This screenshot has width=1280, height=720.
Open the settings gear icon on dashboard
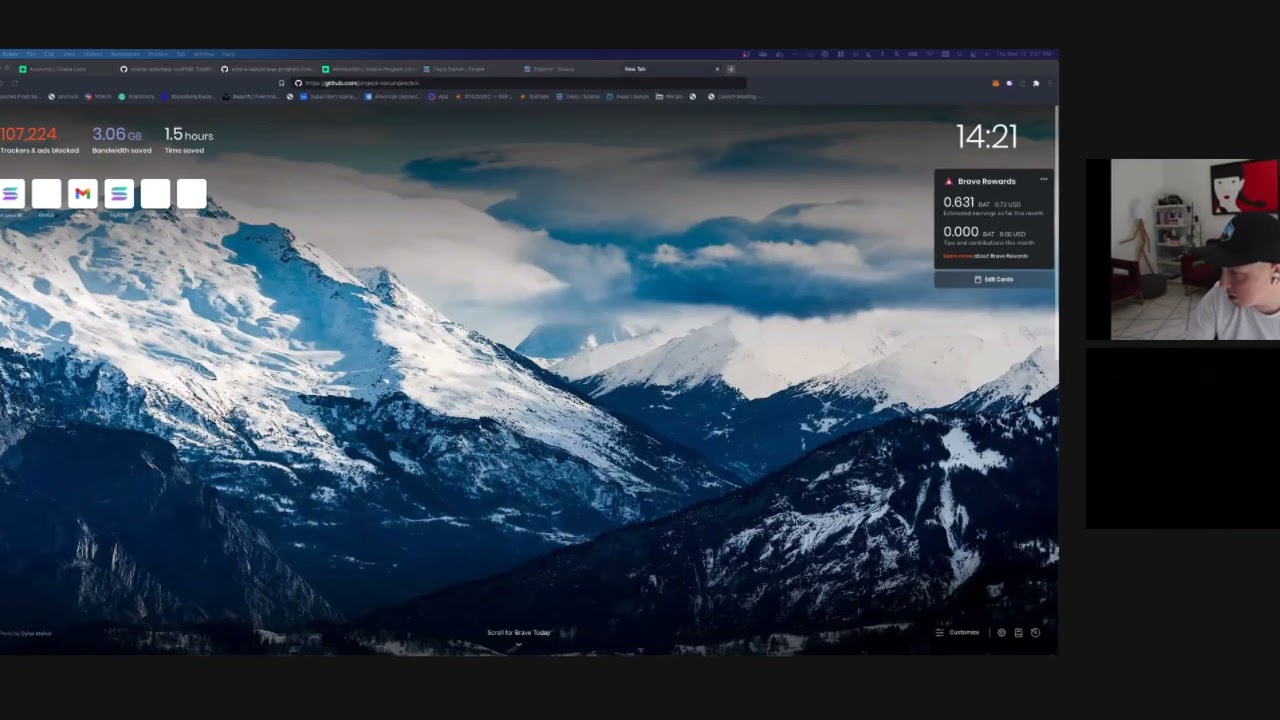pyautogui.click(x=1001, y=632)
